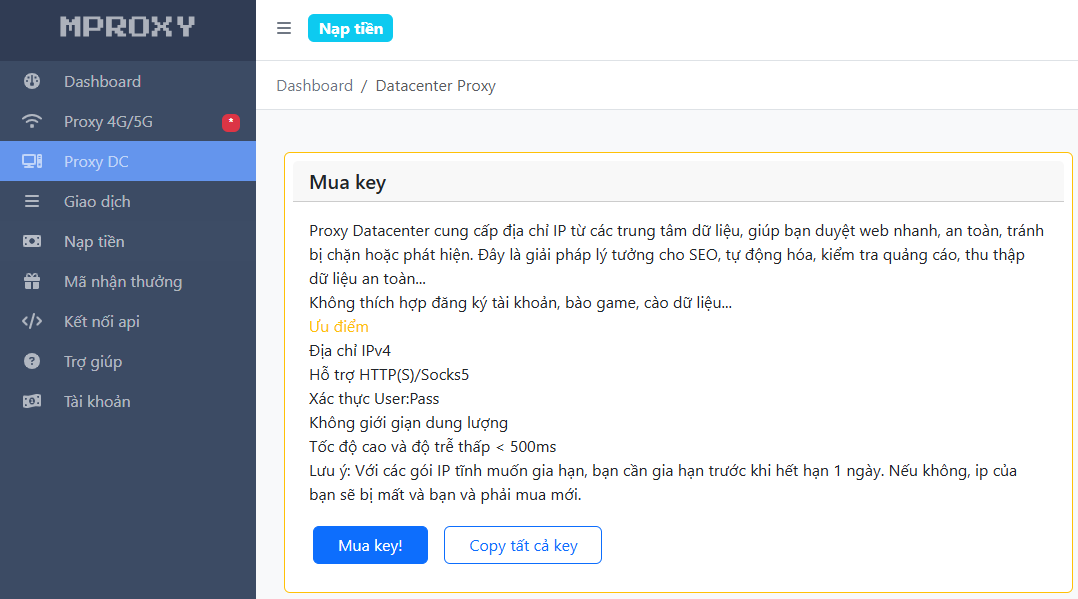Click the red badge beside Proxy 4G/5G
Screen dimensions: 1078x599
(x=231, y=122)
